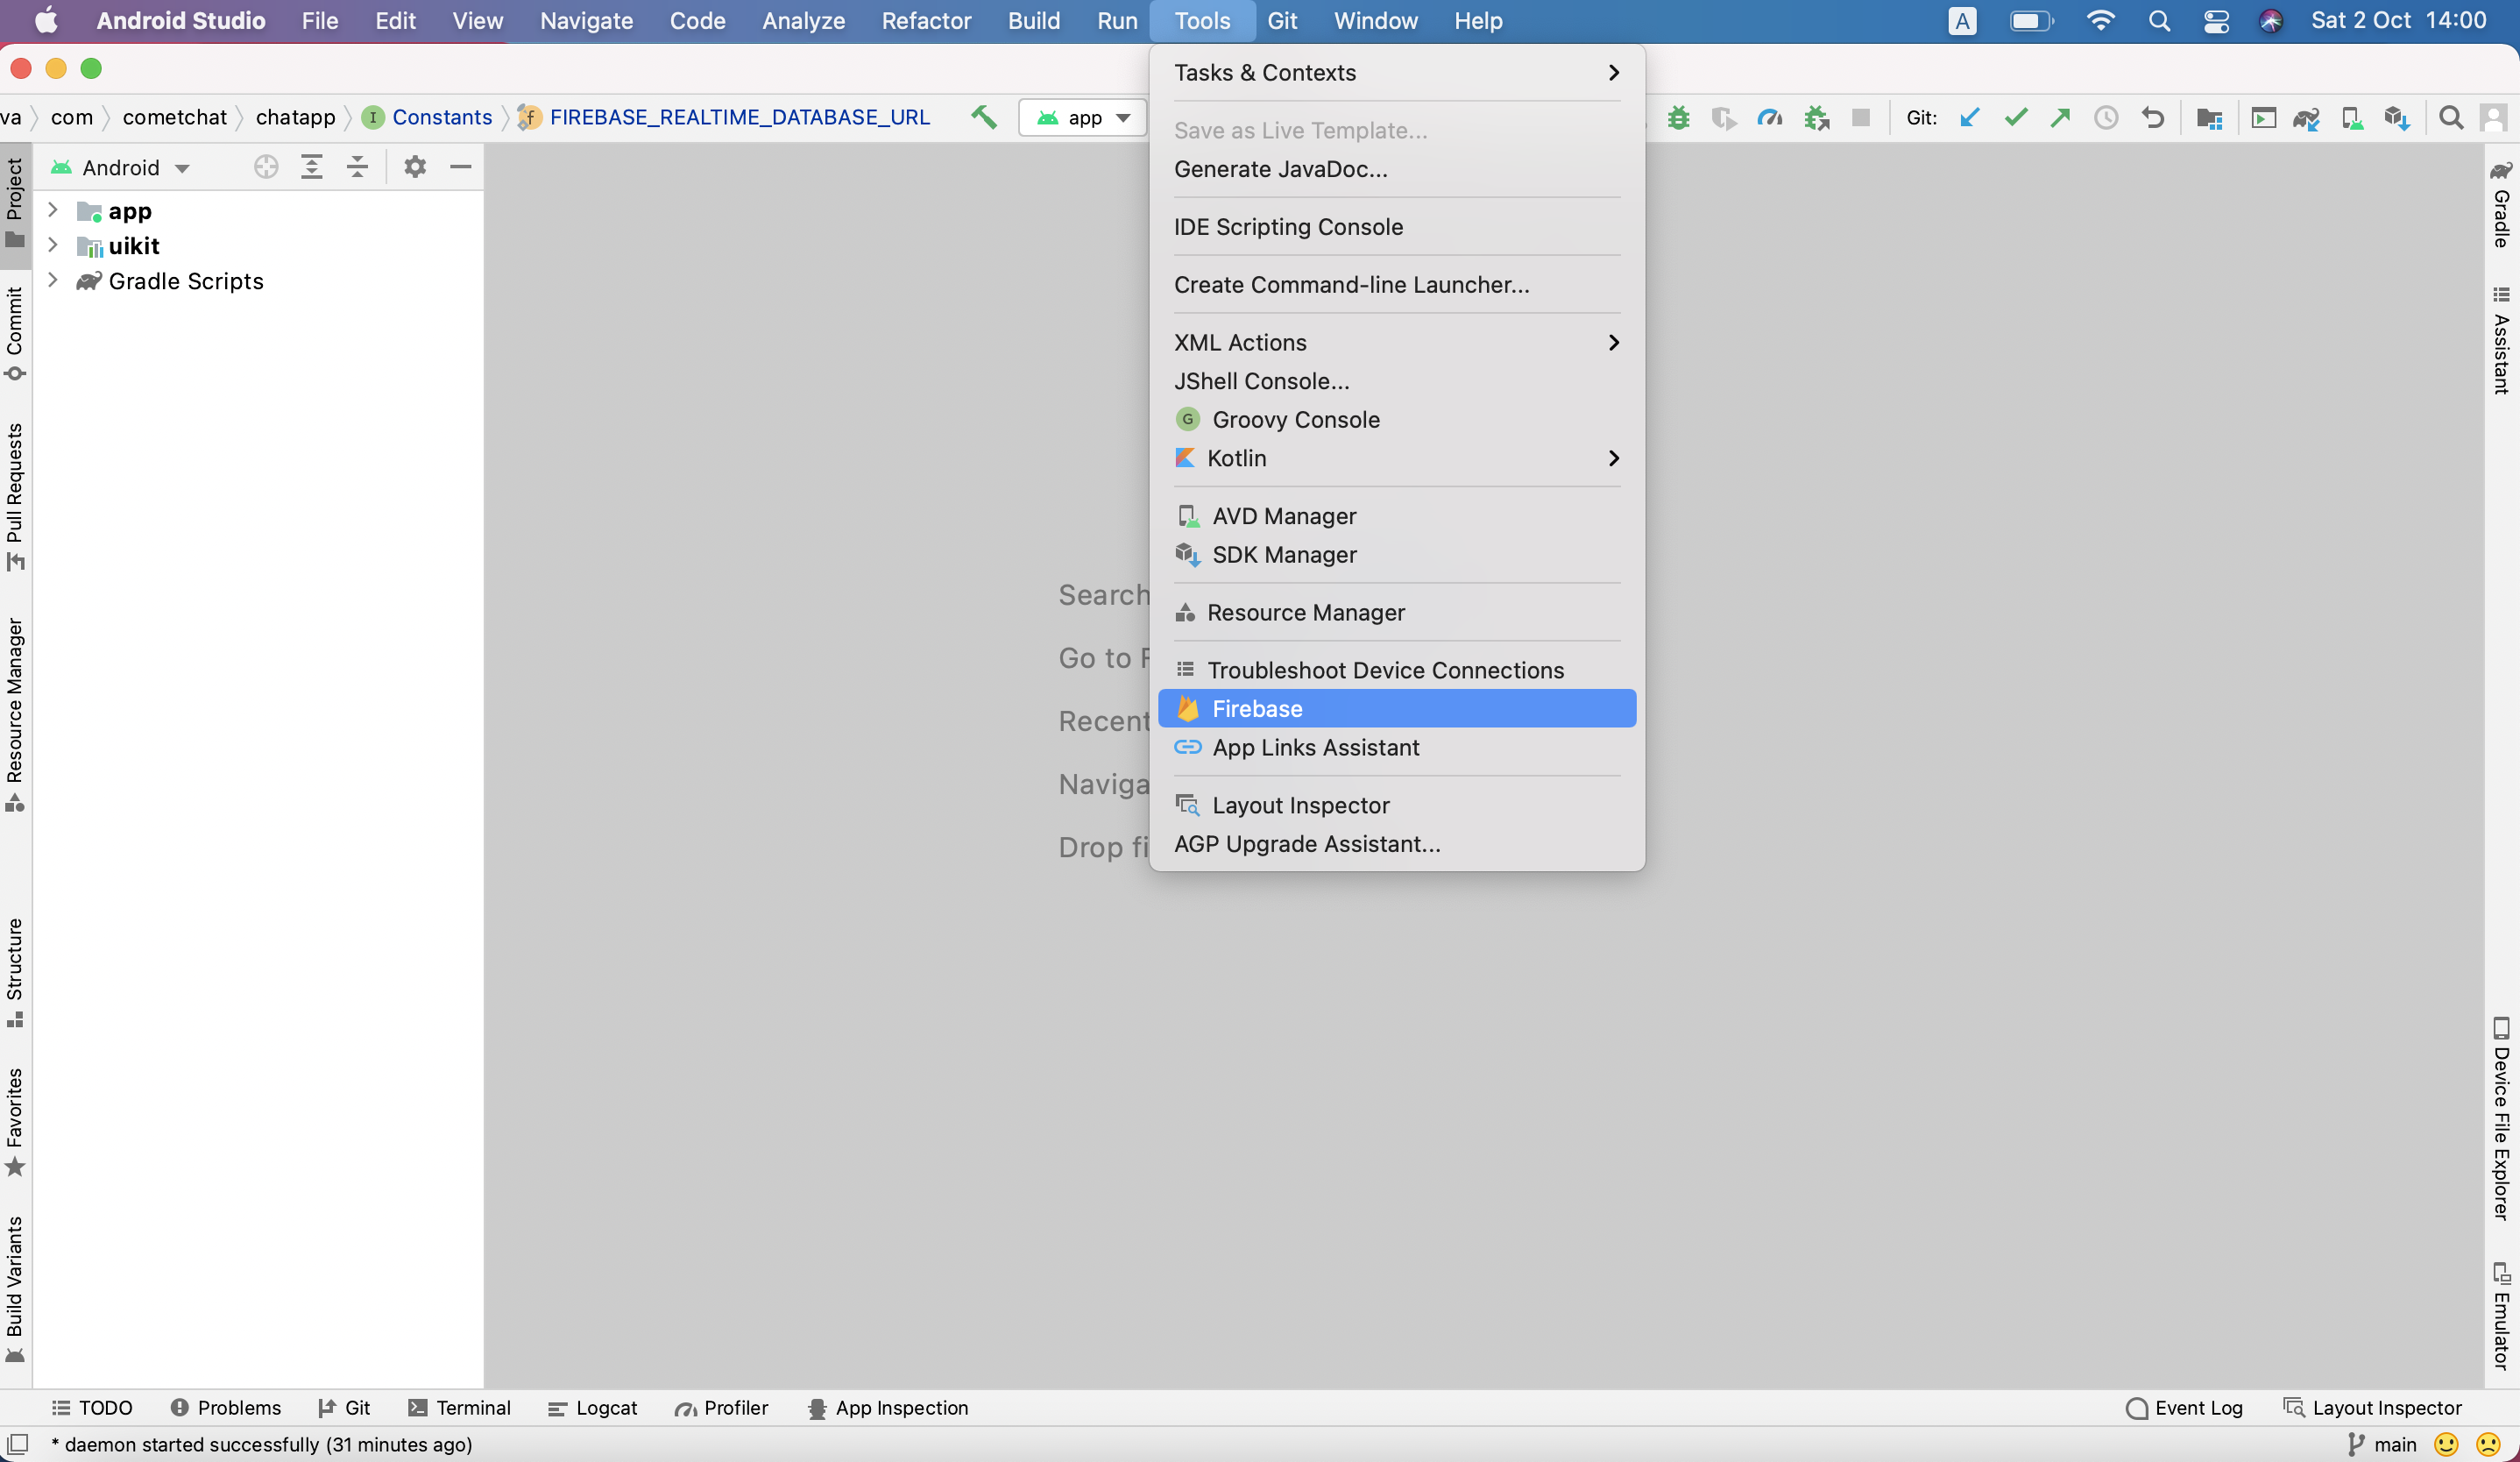Click the user account avatar icon
Screen dimensions: 2520x1462
[x=2494, y=118]
